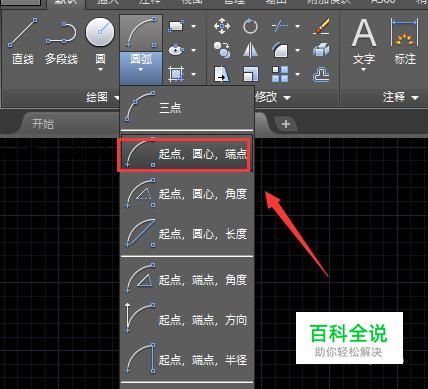Choose 起点, 端点, 方向 arc option
Screen dimensions: 428x389
click(x=187, y=319)
